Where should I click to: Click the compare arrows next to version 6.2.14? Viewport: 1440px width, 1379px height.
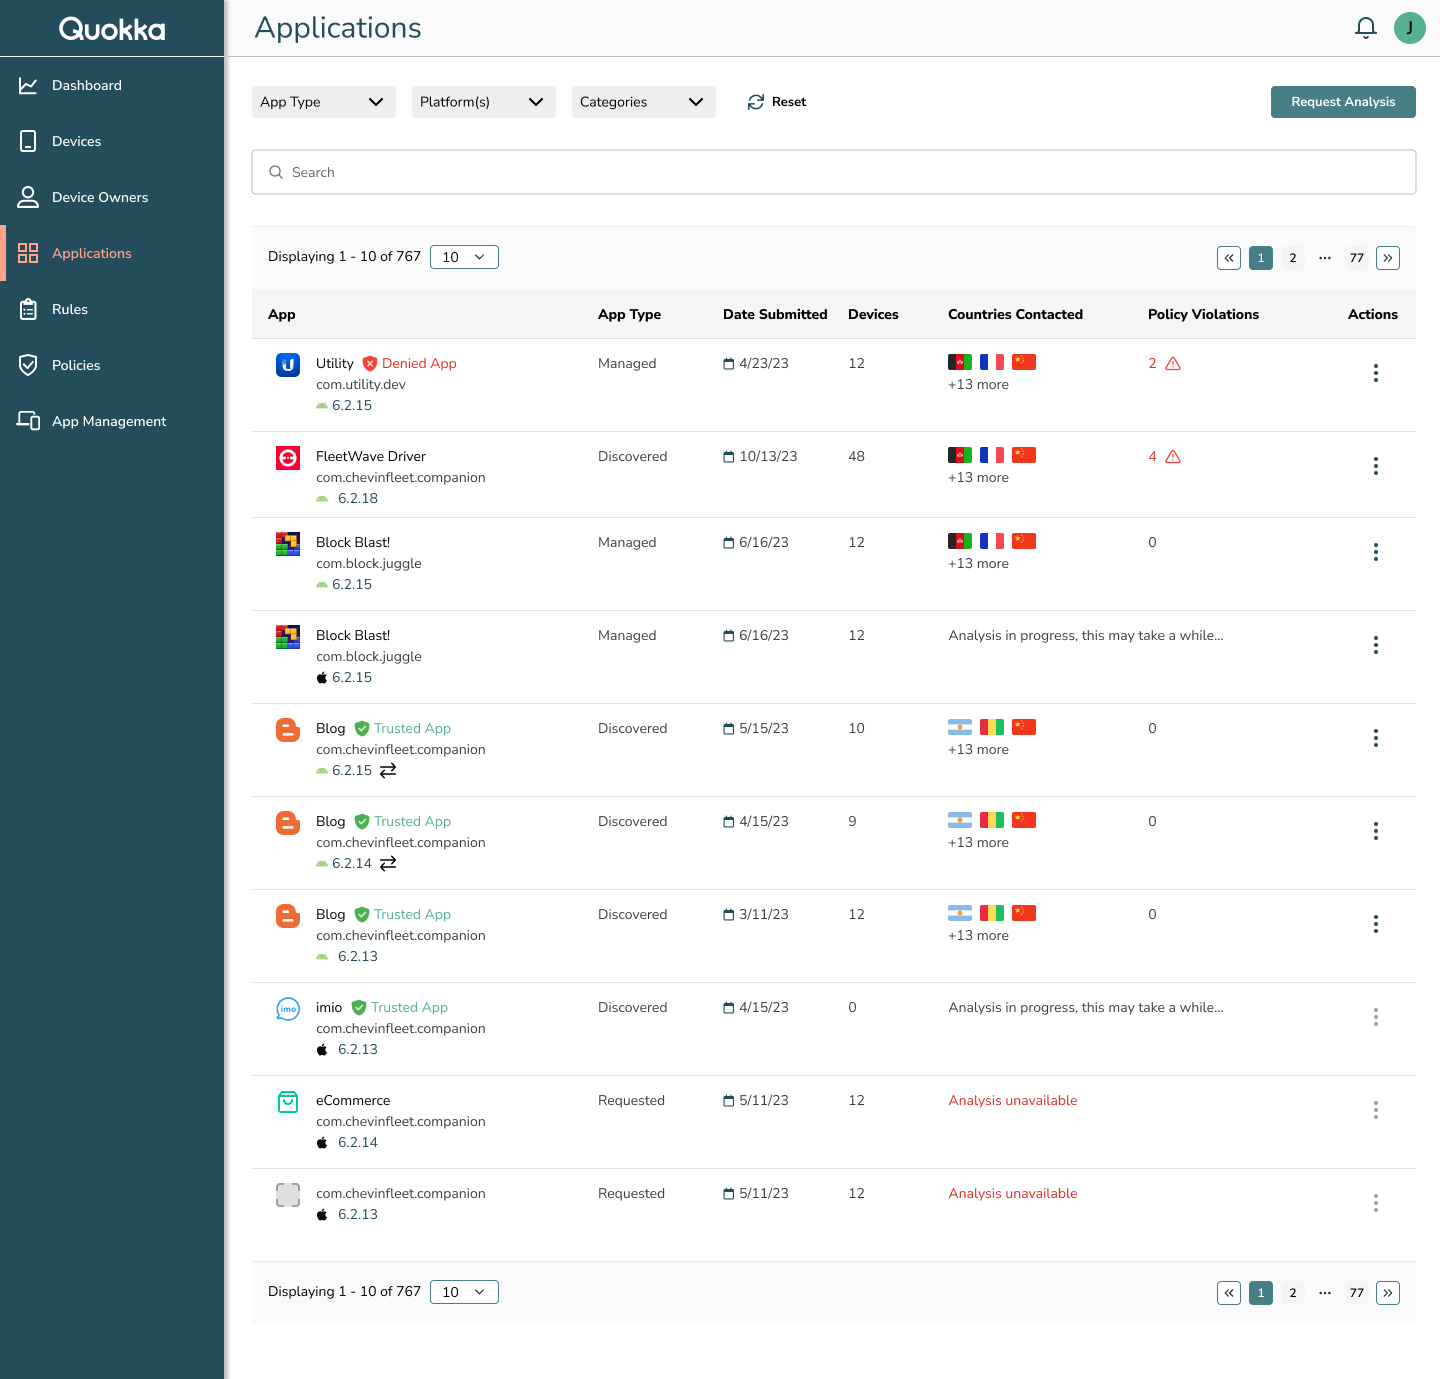(388, 863)
